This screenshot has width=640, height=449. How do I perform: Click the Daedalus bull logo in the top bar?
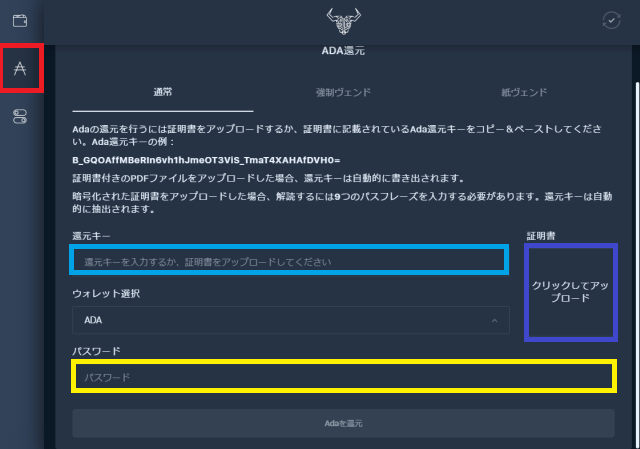coord(343,21)
